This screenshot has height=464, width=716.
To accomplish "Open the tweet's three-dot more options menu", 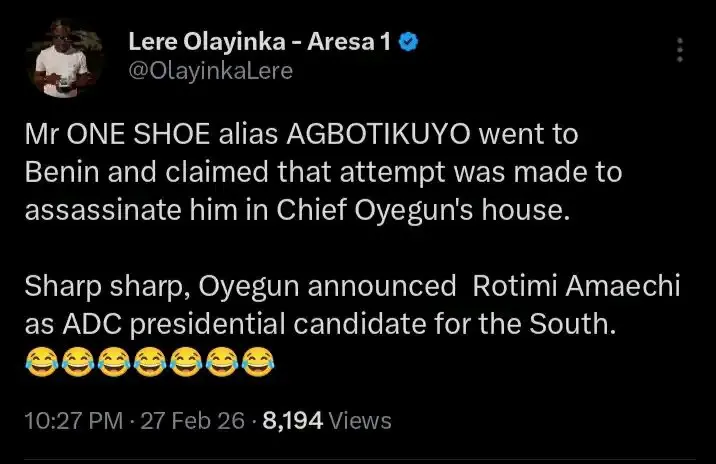I will pos(681,51).
